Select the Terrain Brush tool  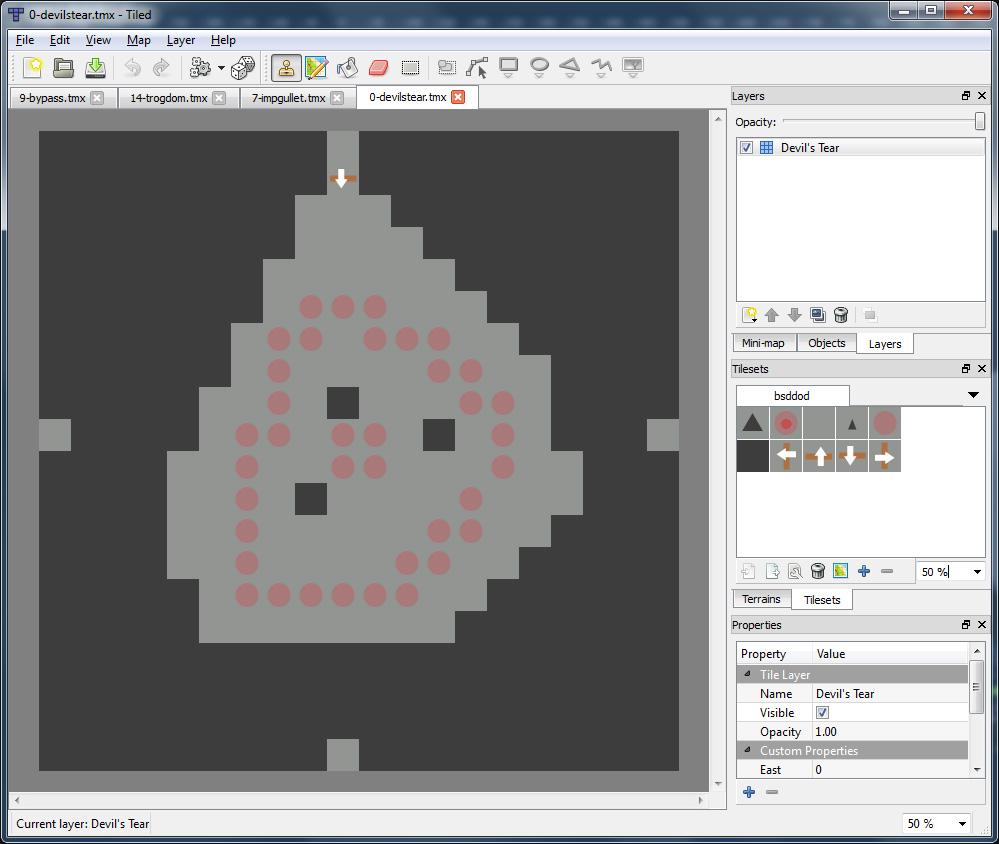click(317, 68)
